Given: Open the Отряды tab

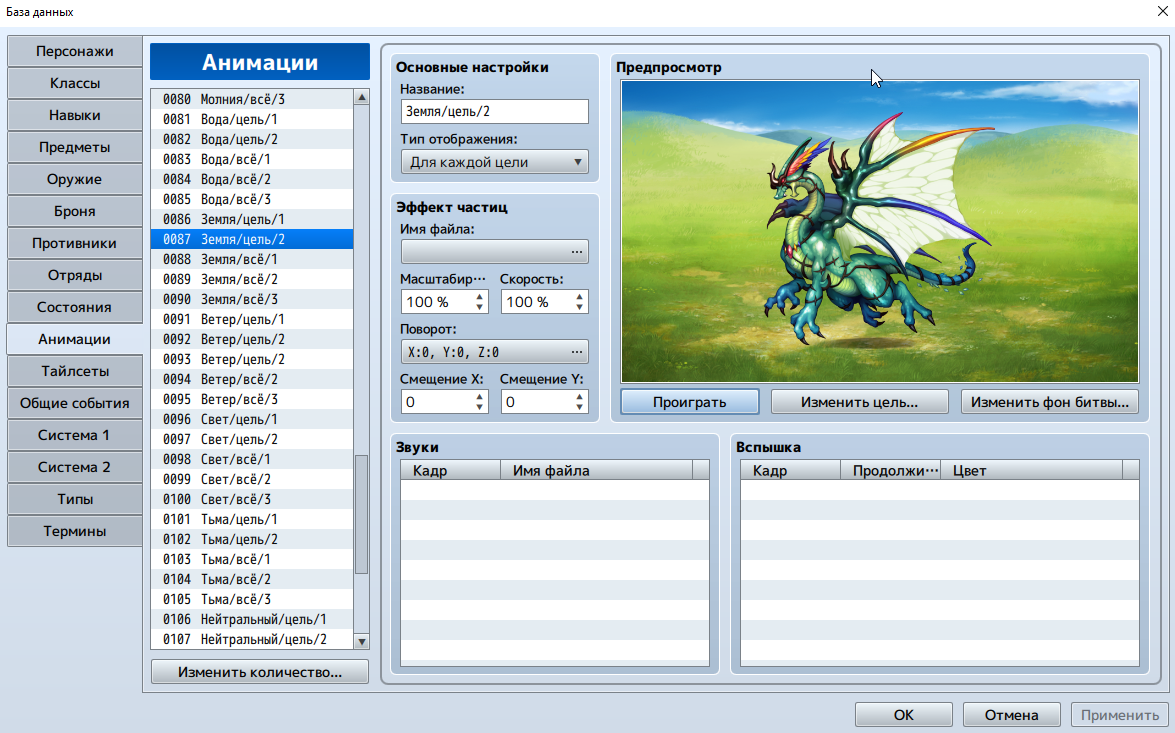Looking at the screenshot, I should click(x=75, y=275).
